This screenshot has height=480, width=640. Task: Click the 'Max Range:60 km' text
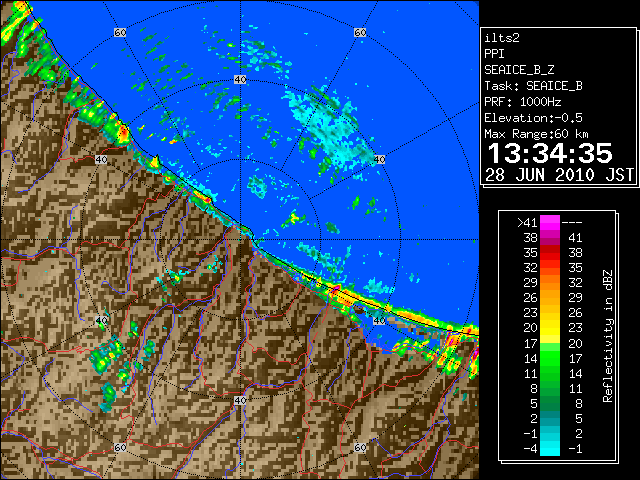(536, 134)
